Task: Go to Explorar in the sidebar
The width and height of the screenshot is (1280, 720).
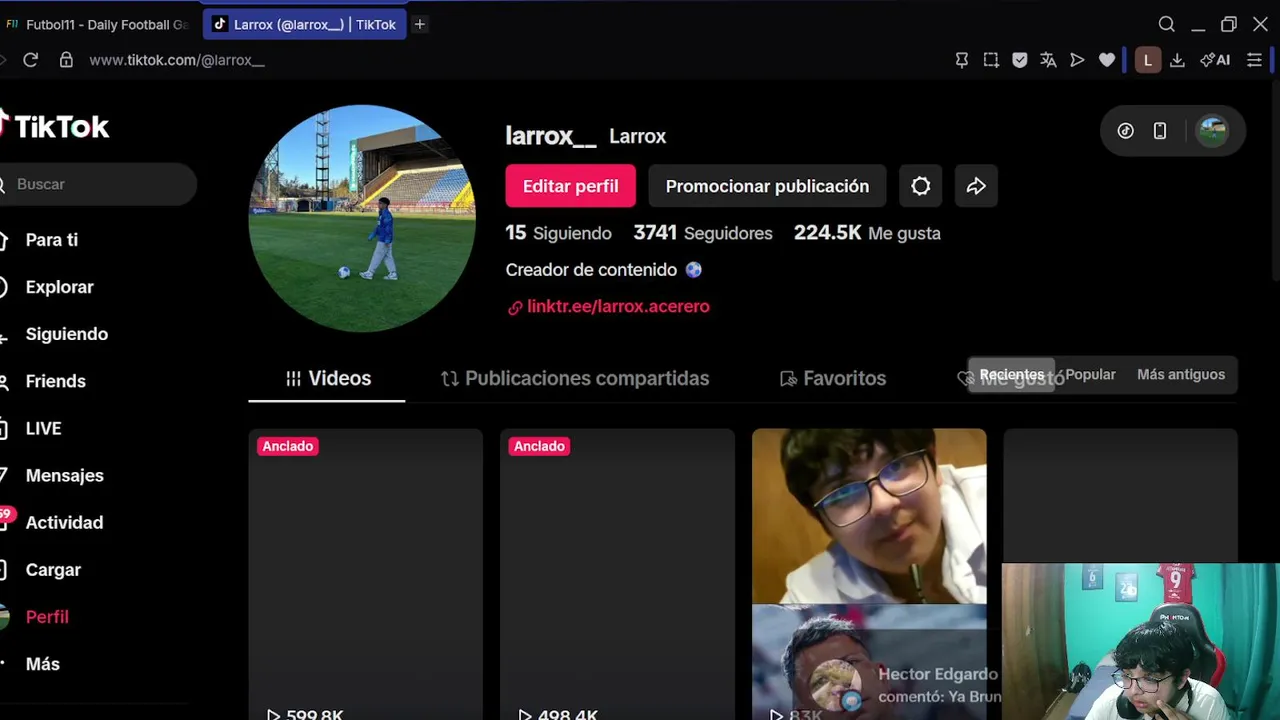Action: [x=59, y=287]
